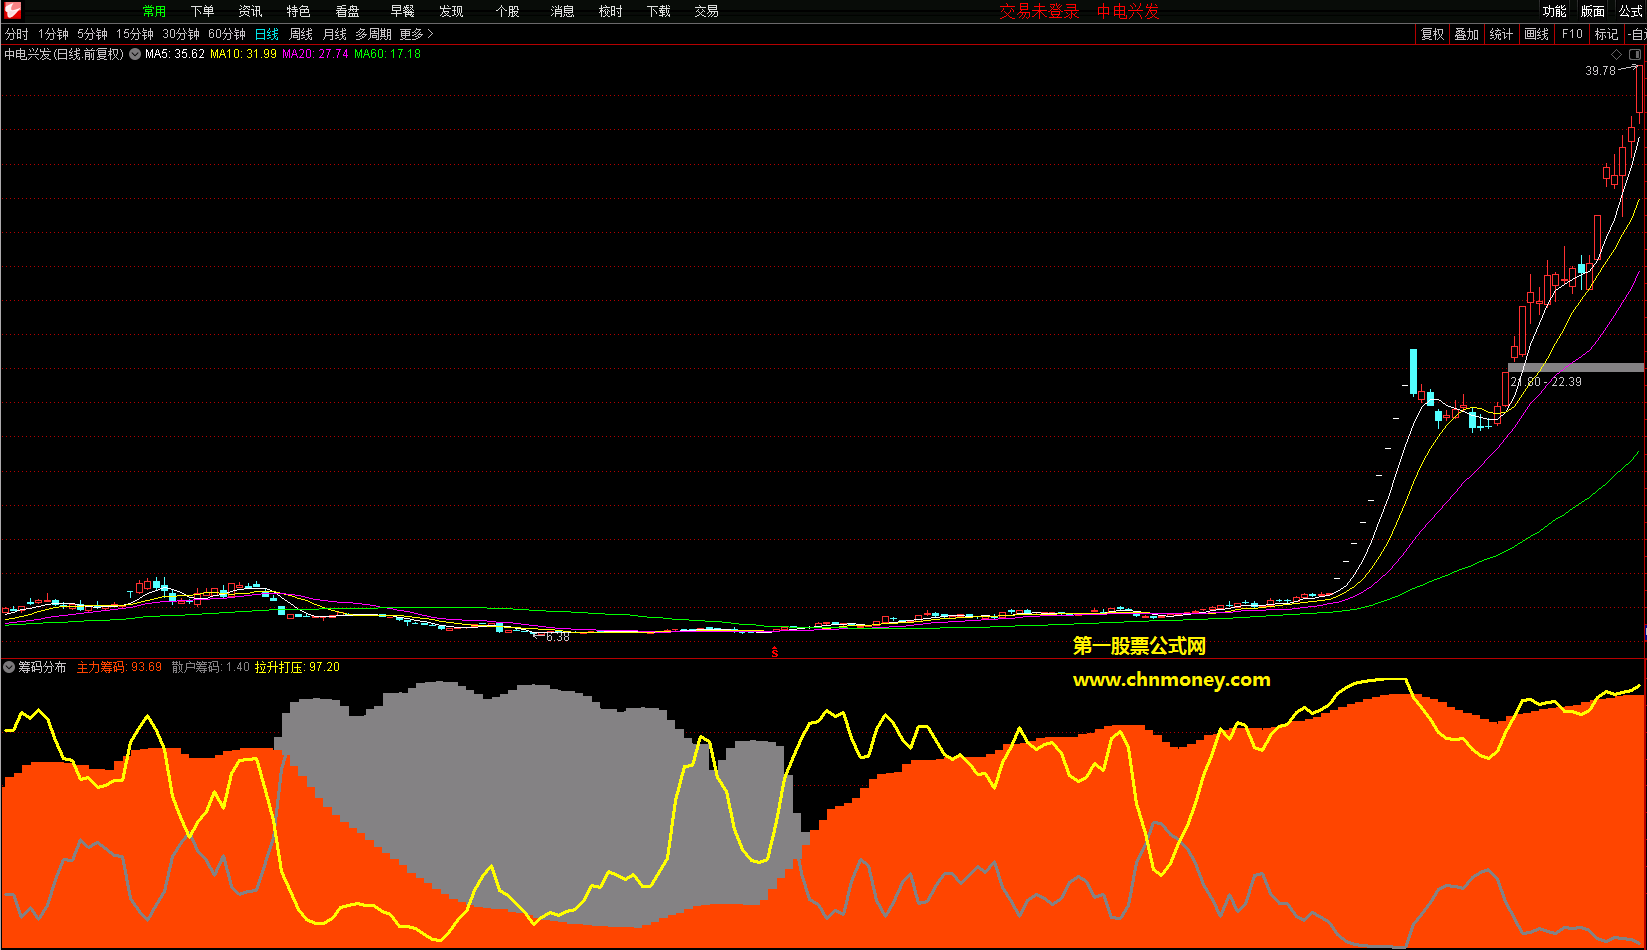The width and height of the screenshot is (1647, 950).
Task: Switch to 月线 monthly period
Action: 335,34
